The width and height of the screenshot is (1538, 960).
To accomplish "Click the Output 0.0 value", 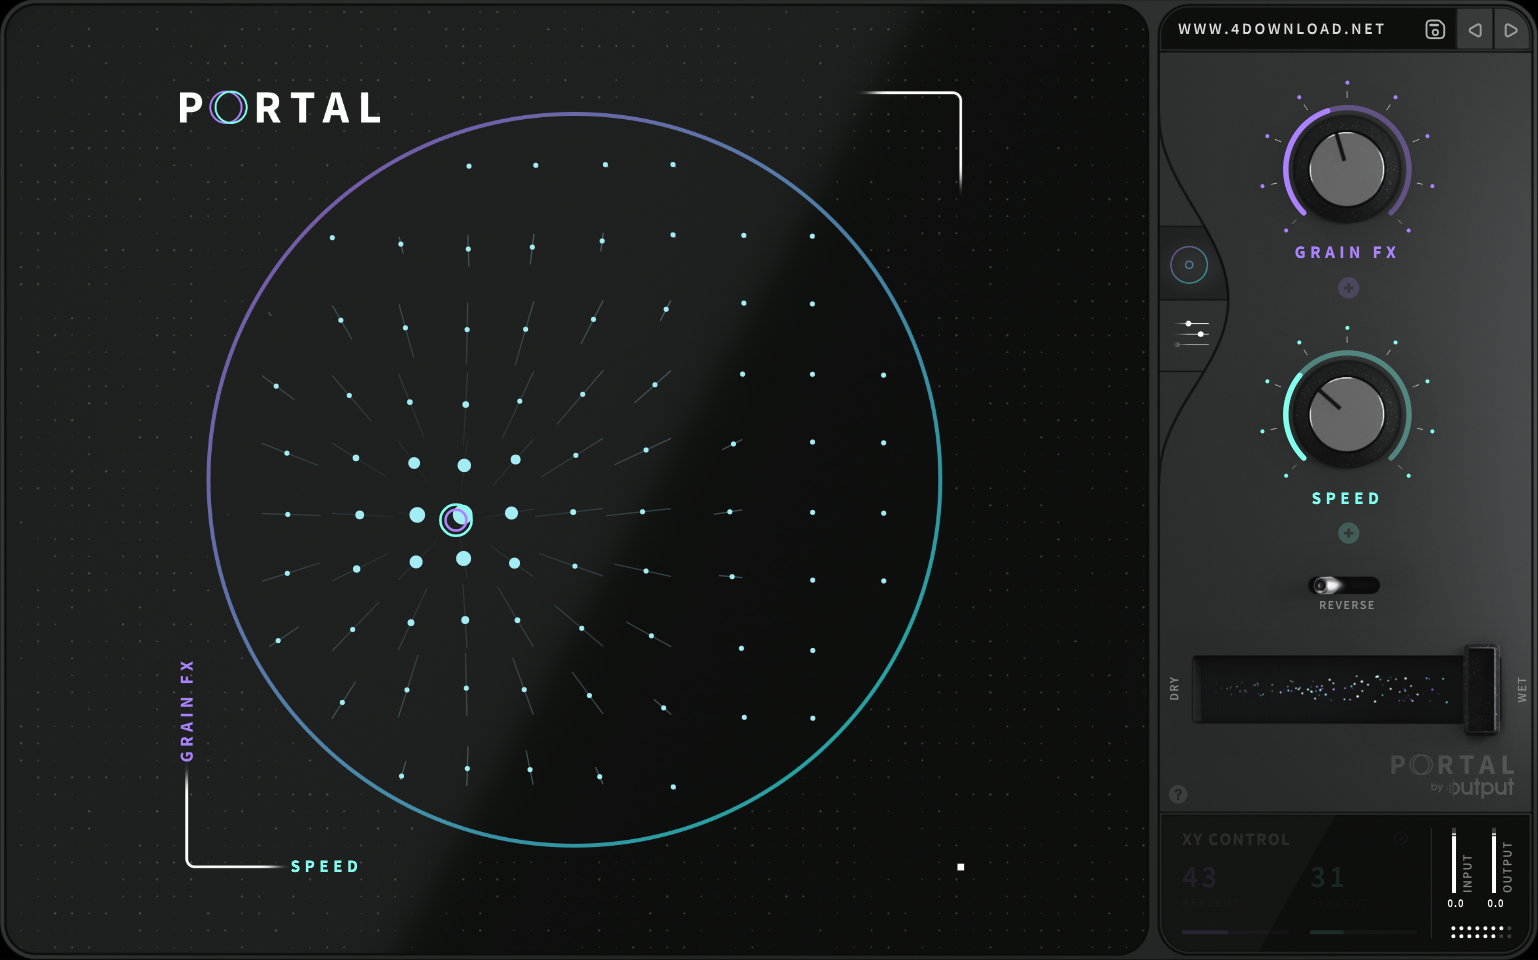I will pos(1495,903).
